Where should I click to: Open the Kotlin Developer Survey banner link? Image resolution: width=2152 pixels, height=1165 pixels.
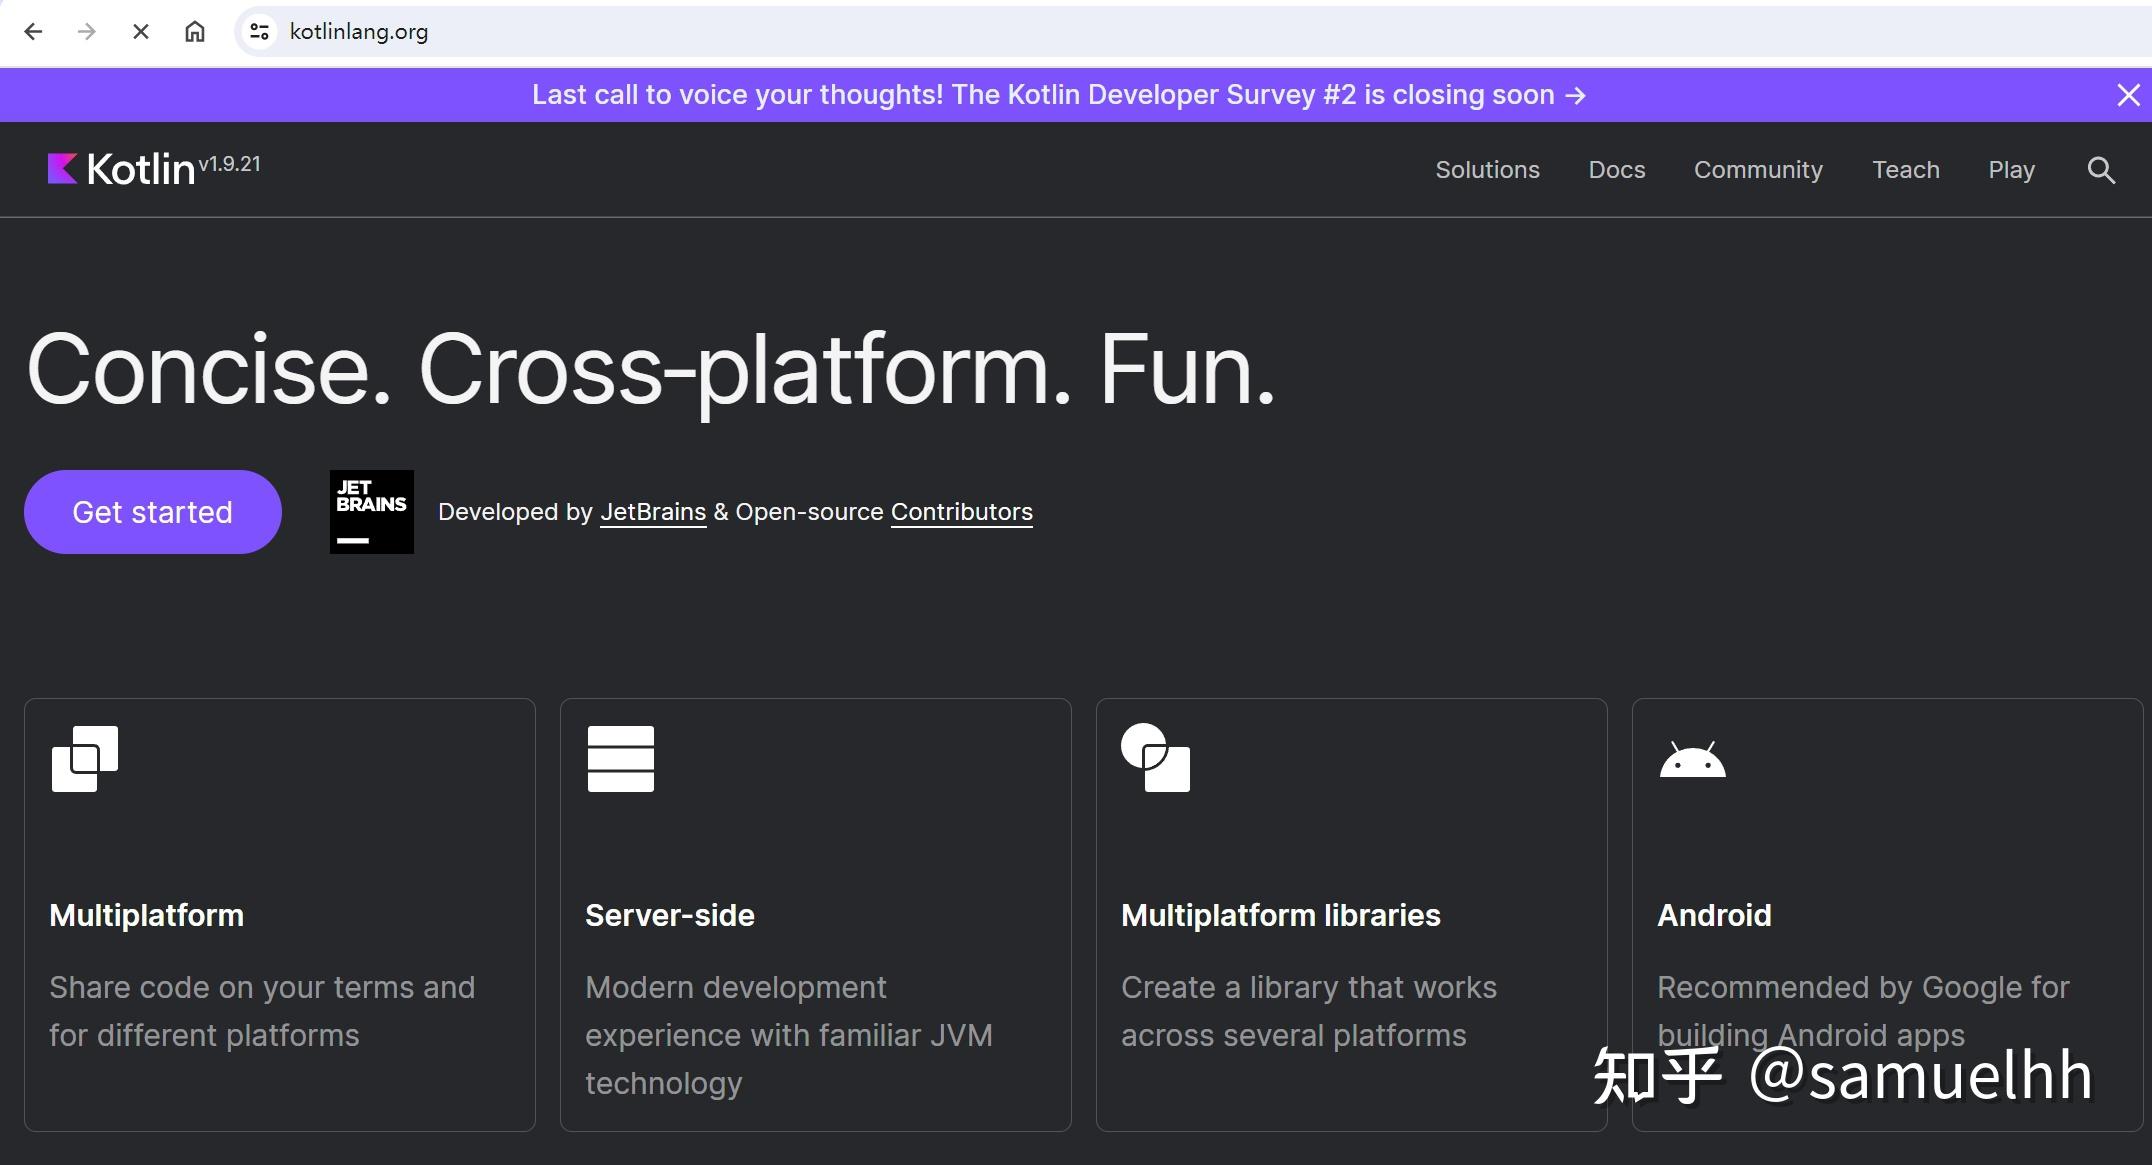[x=1058, y=95]
